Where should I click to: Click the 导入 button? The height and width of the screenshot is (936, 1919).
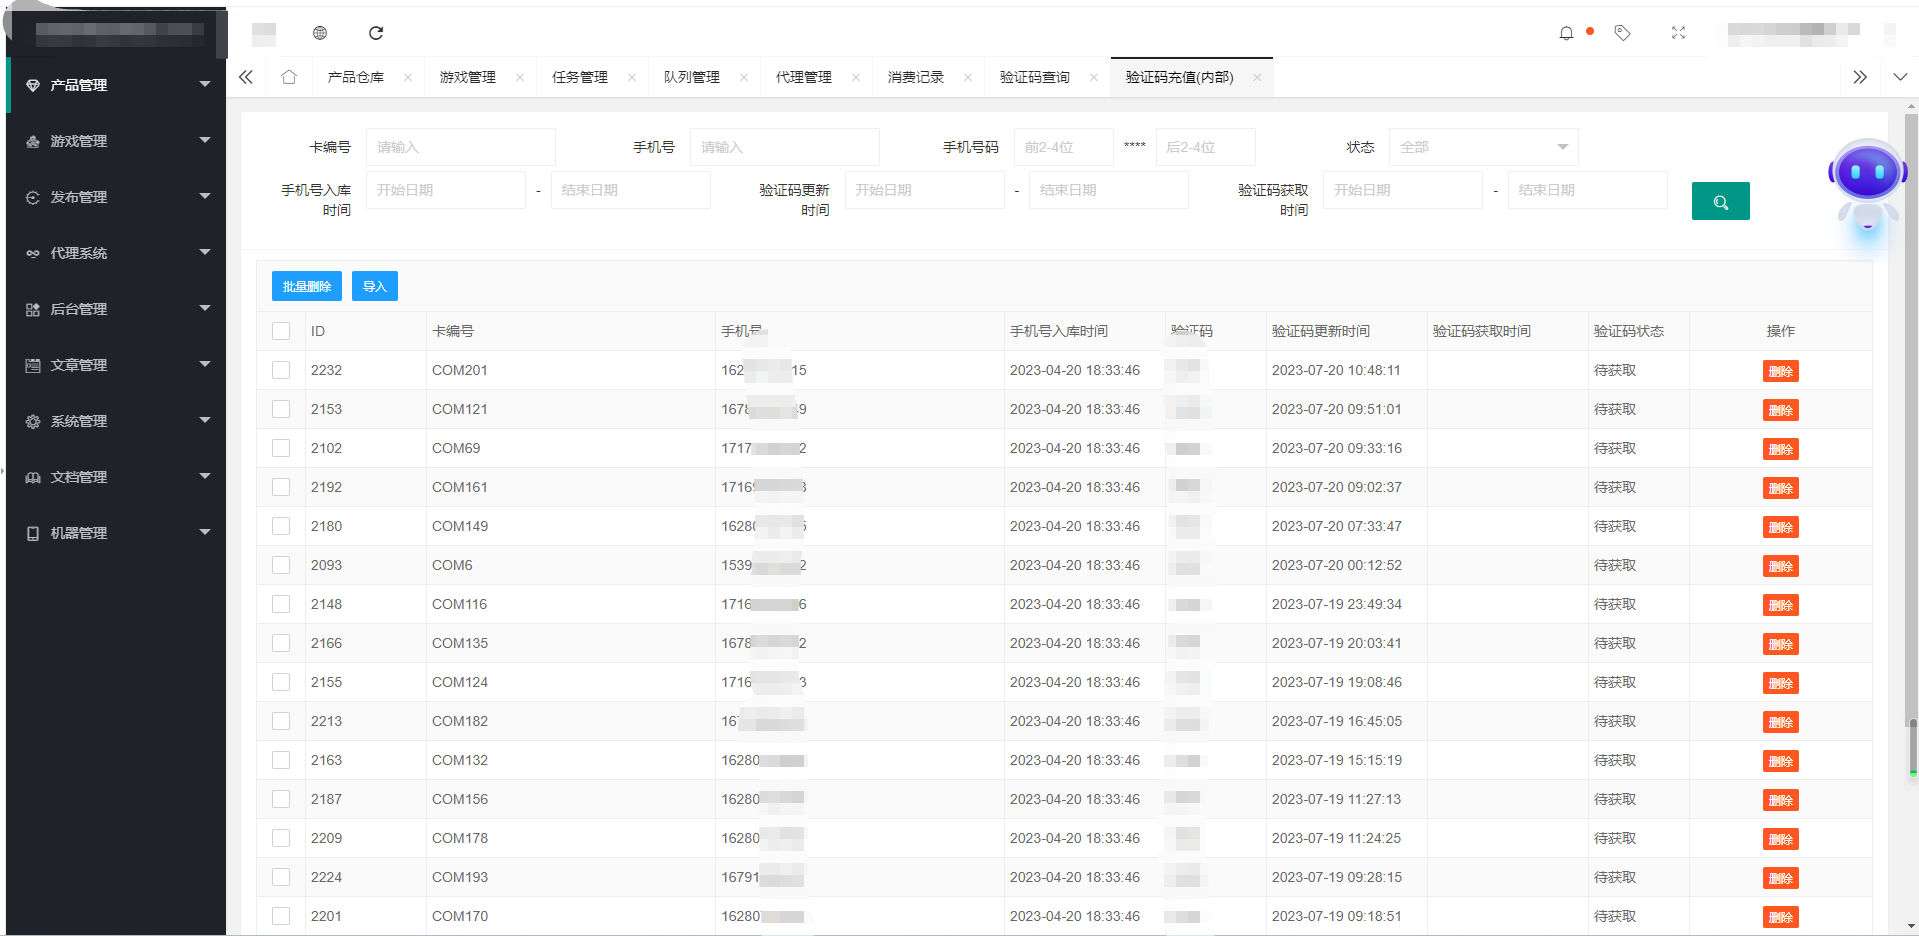[375, 286]
